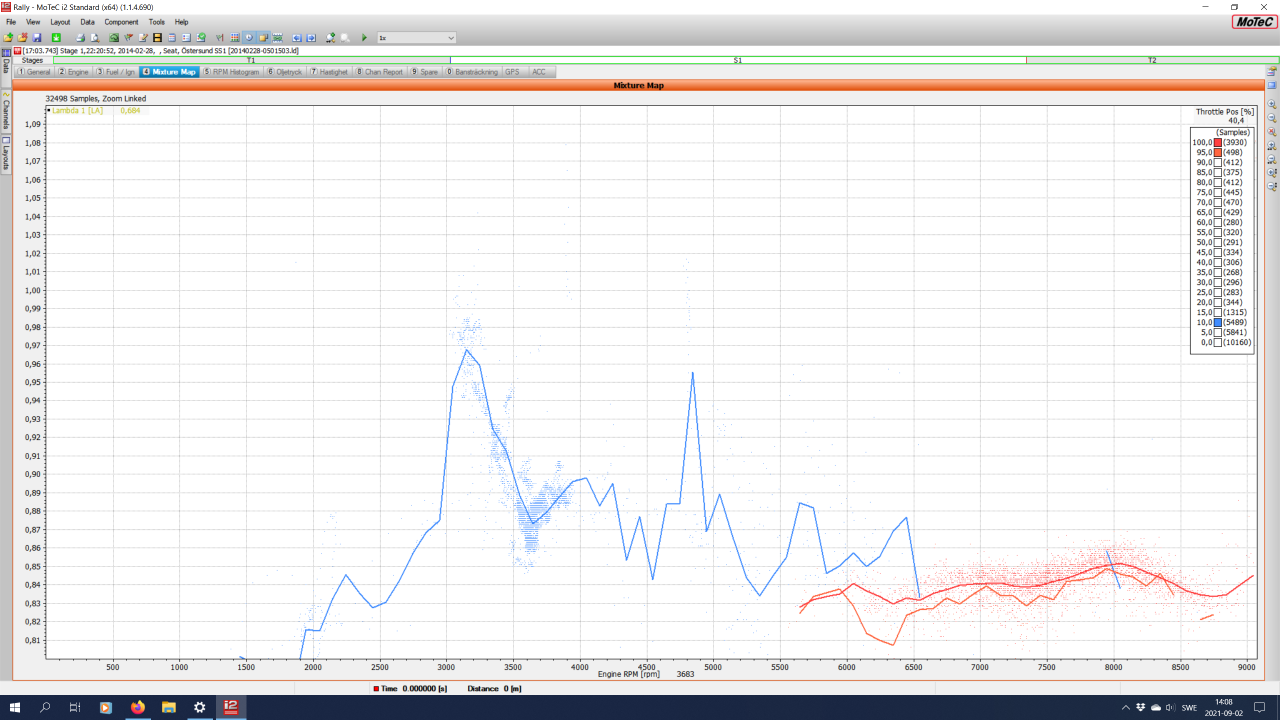
Task: Expand the Channels side panel
Action: [5, 113]
